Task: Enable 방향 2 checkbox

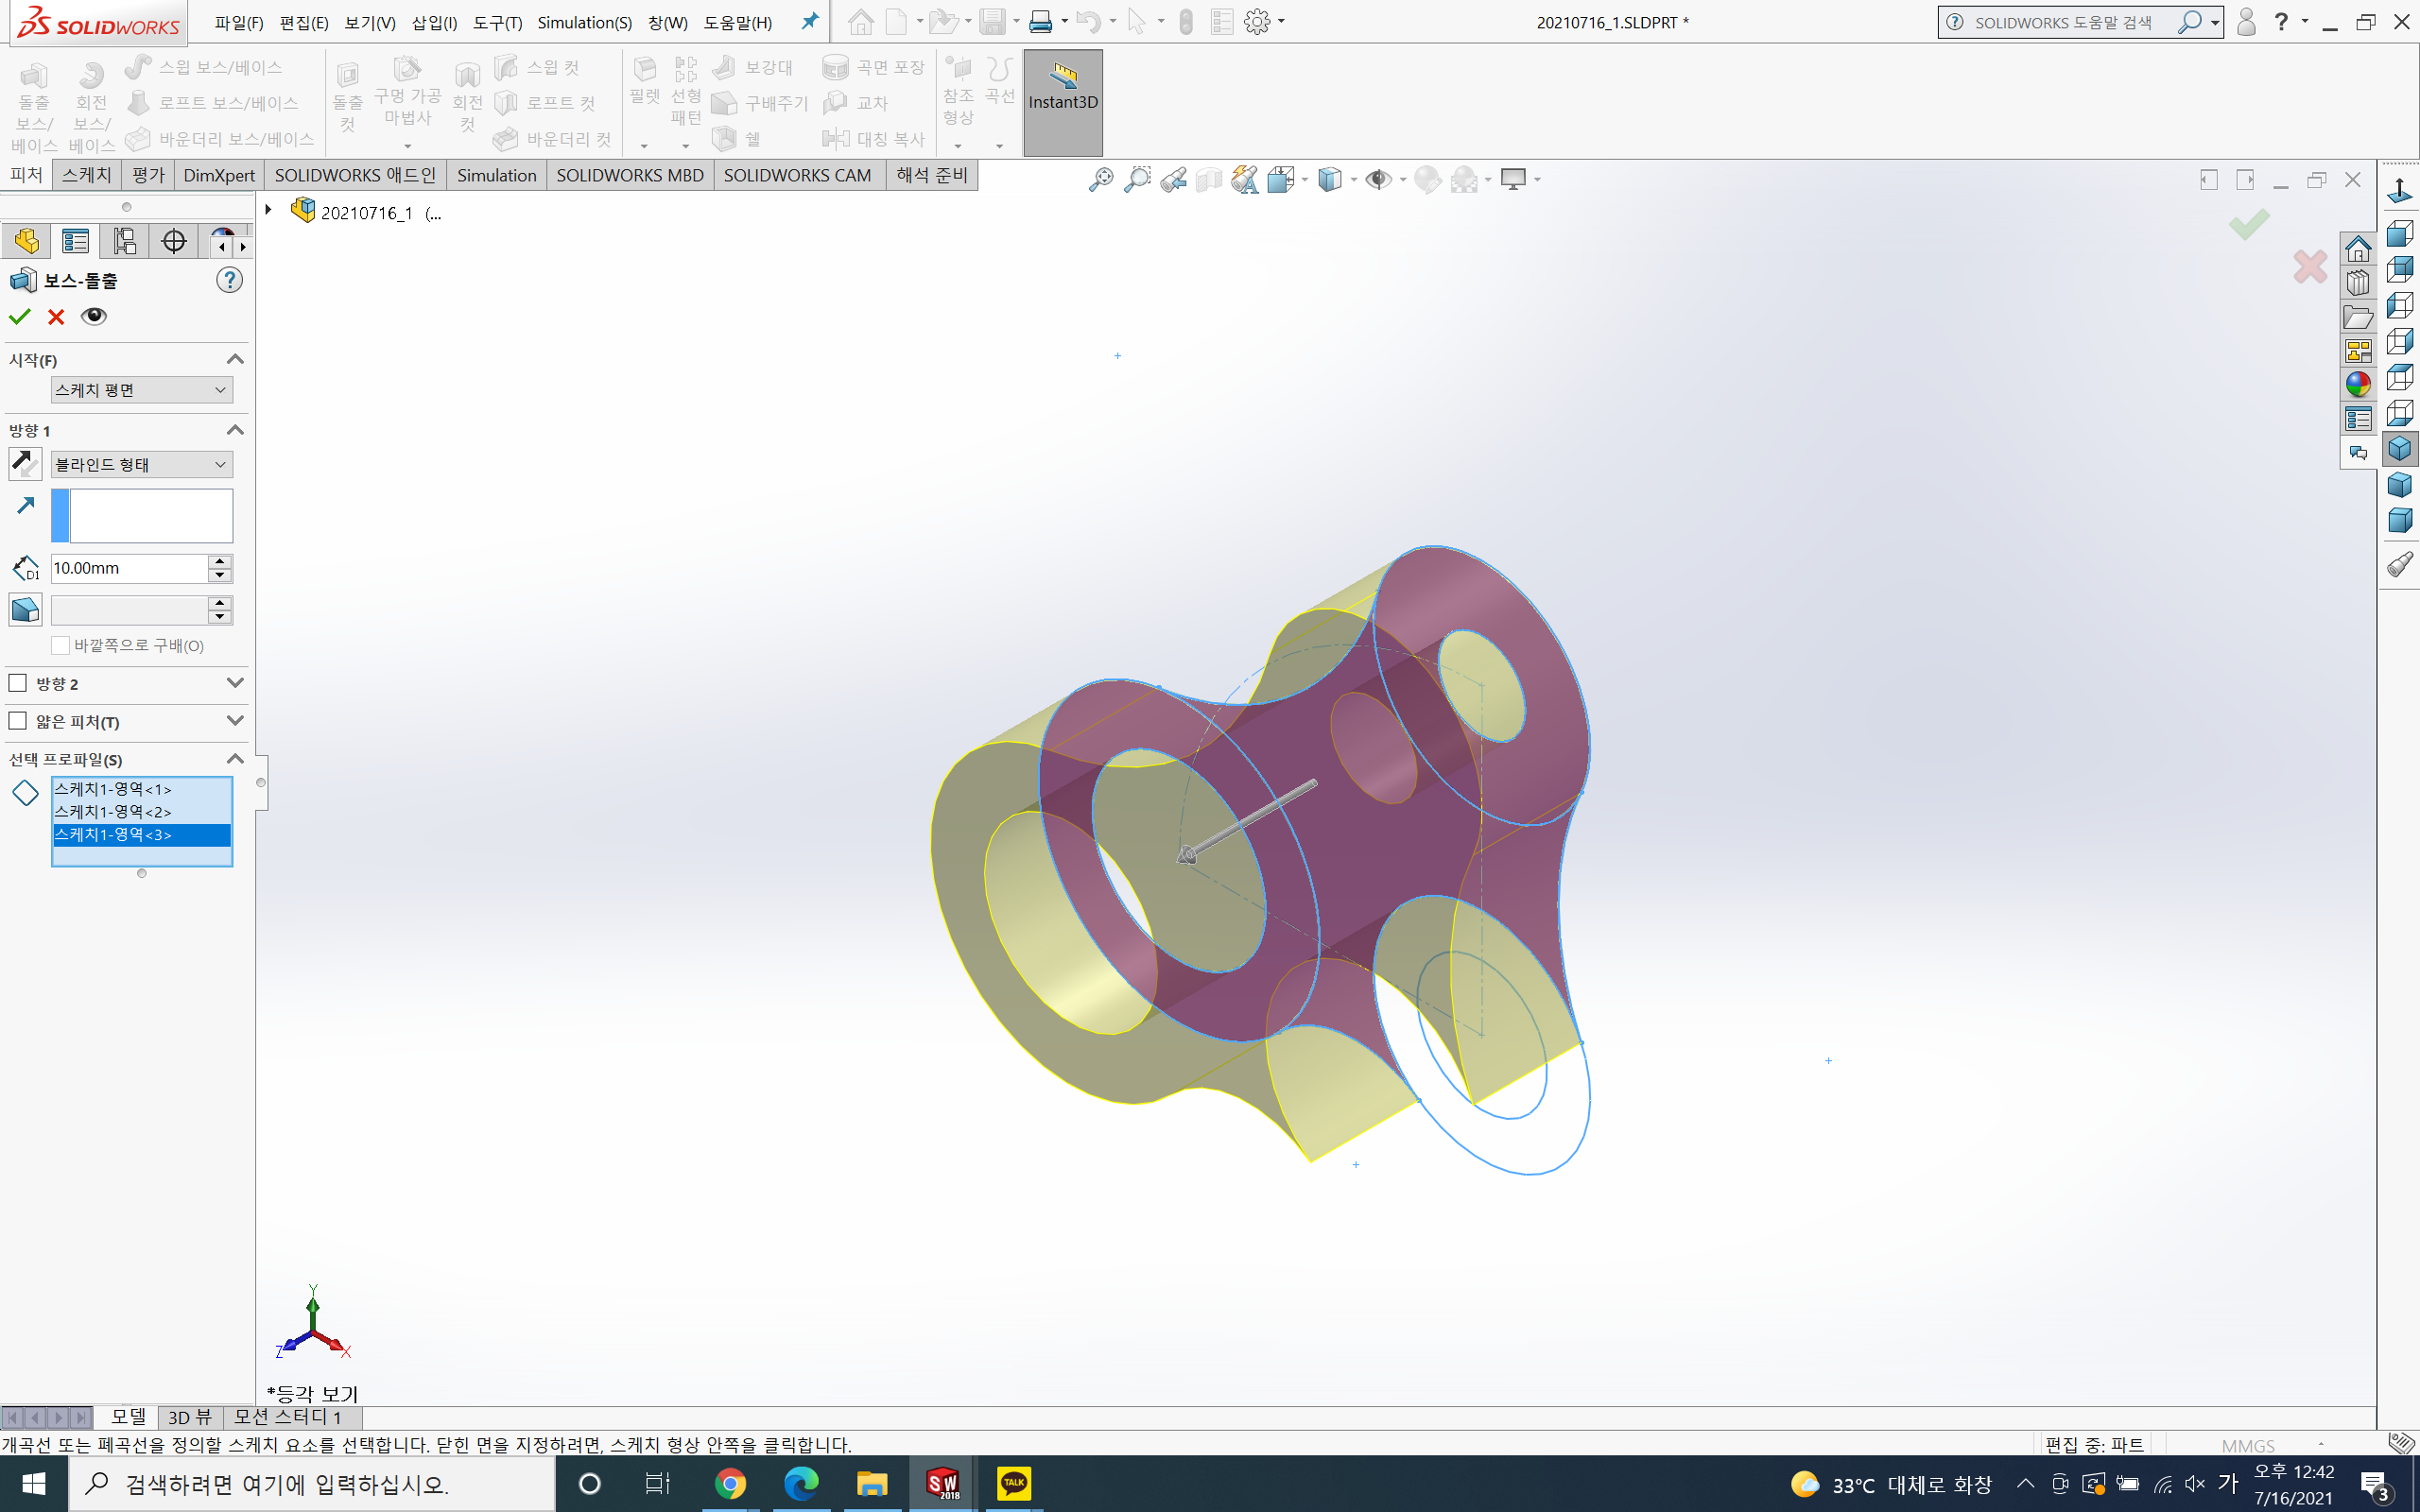Action: pyautogui.click(x=18, y=683)
